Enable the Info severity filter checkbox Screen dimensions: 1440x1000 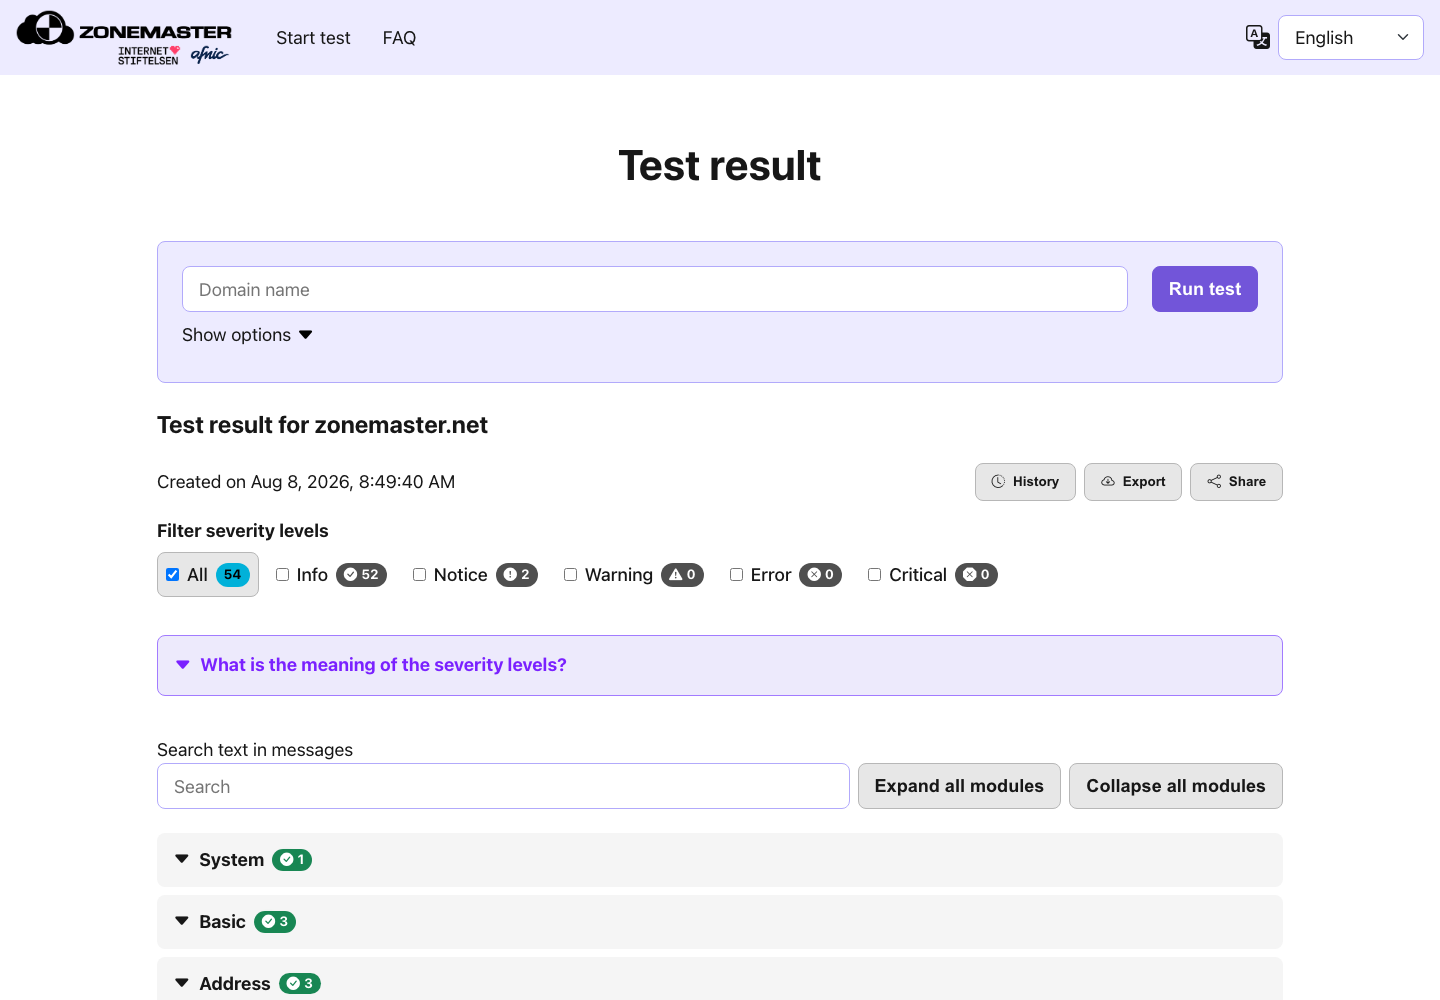(x=282, y=575)
